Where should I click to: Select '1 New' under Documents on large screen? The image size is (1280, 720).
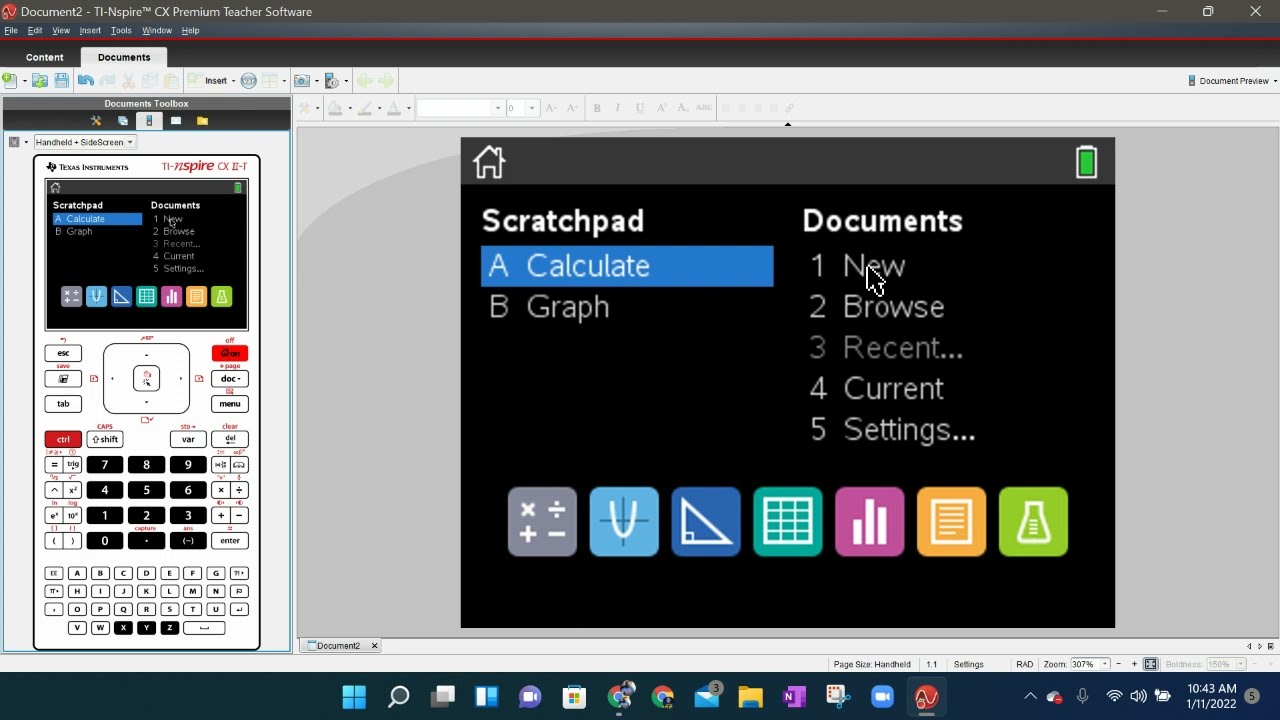pos(857,266)
